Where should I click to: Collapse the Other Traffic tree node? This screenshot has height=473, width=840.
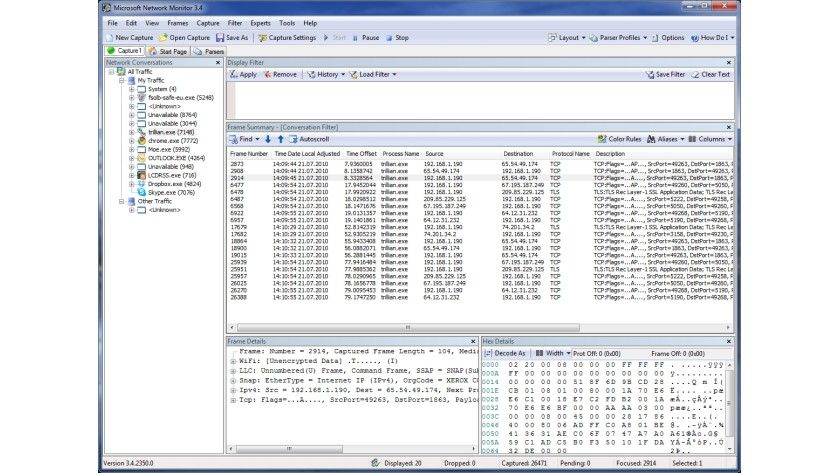coord(122,201)
